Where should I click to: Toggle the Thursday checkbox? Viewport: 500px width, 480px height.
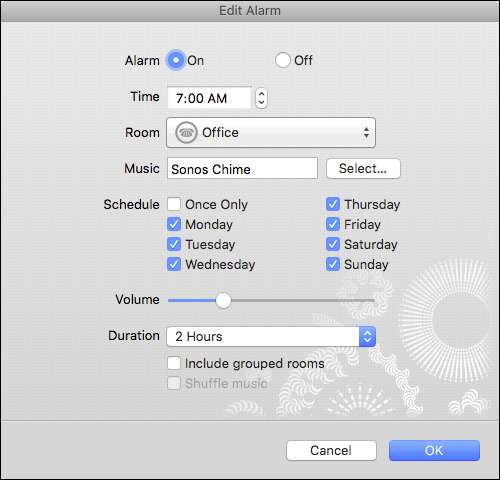pyautogui.click(x=333, y=204)
